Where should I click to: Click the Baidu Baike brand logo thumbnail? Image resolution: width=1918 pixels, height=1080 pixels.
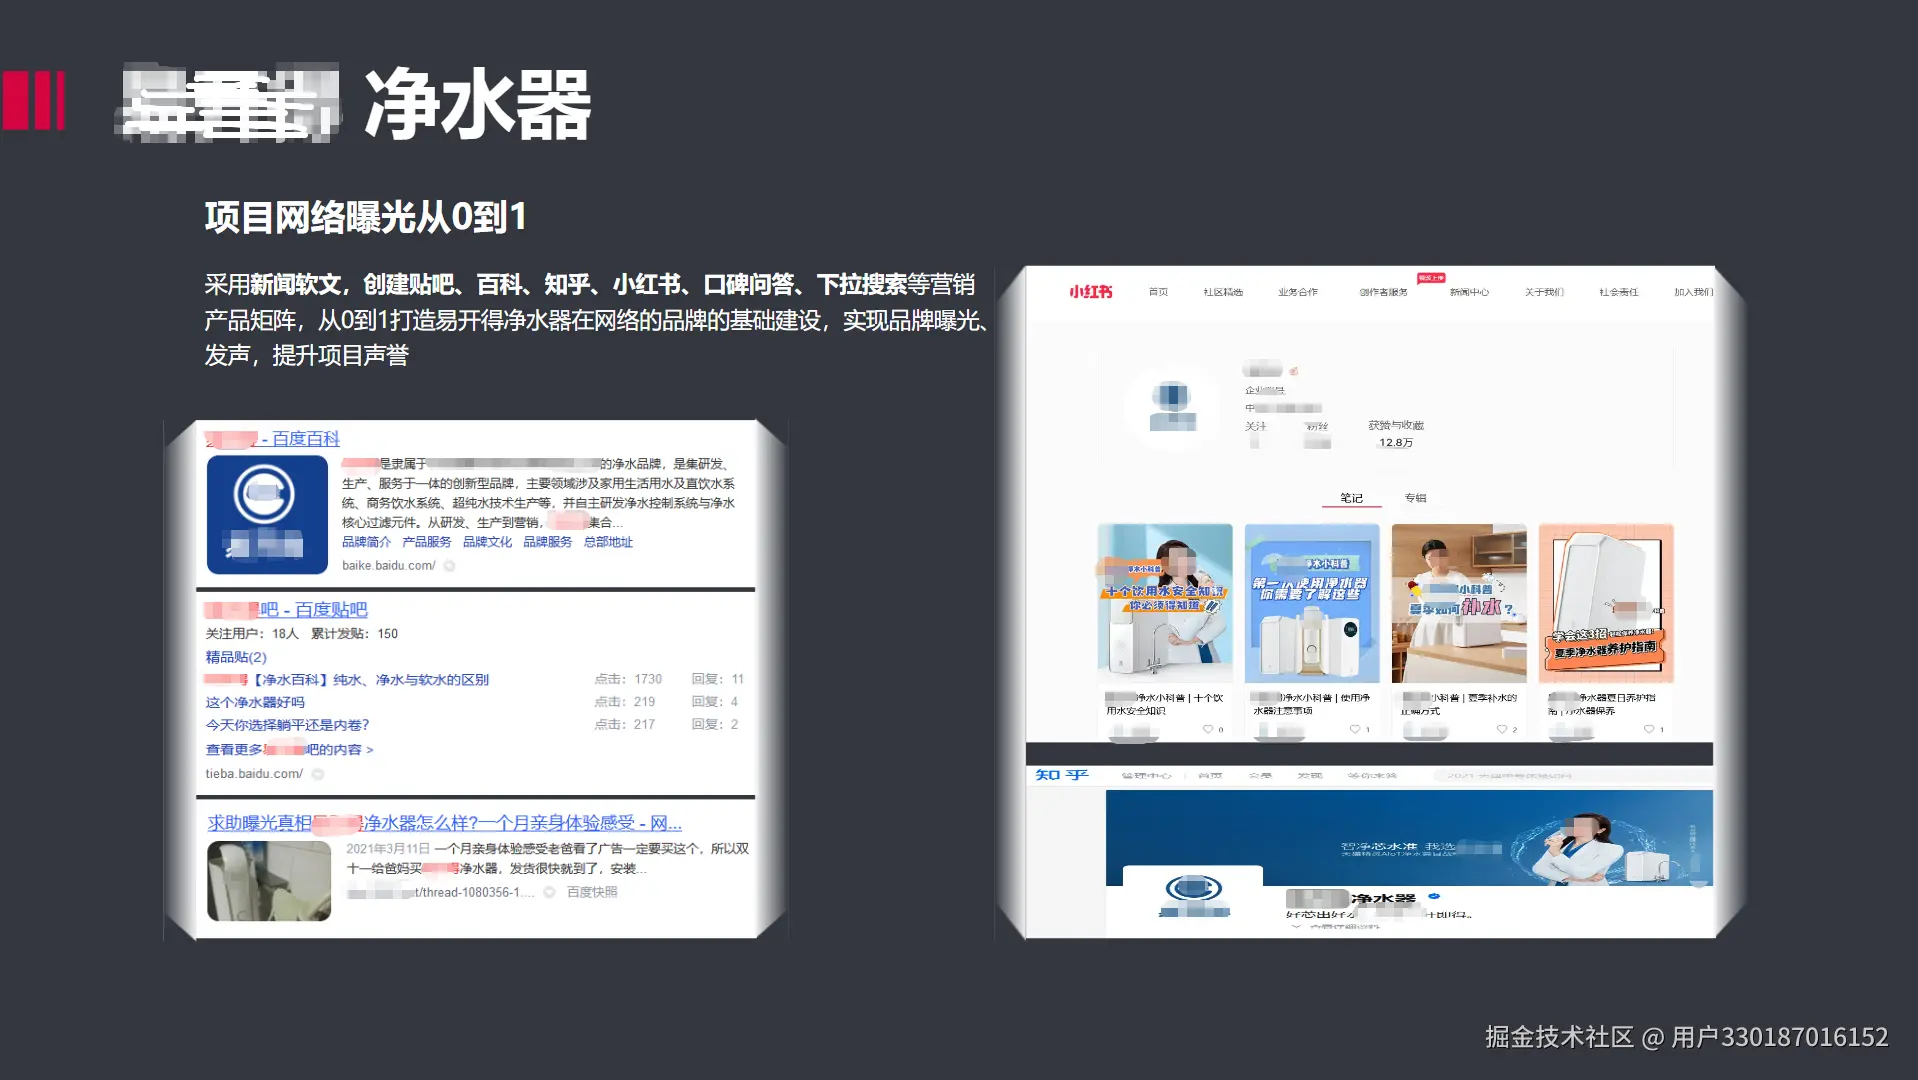tap(267, 514)
